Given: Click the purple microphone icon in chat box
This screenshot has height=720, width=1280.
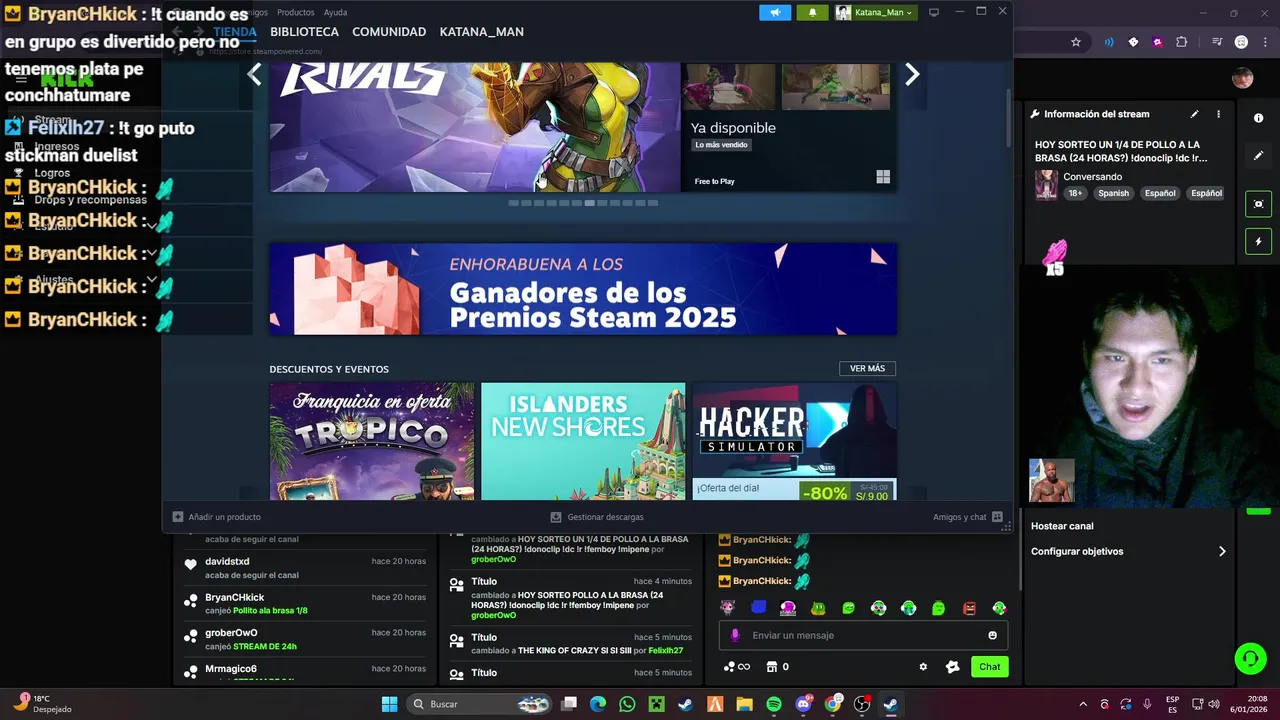Looking at the screenshot, I should 735,635.
